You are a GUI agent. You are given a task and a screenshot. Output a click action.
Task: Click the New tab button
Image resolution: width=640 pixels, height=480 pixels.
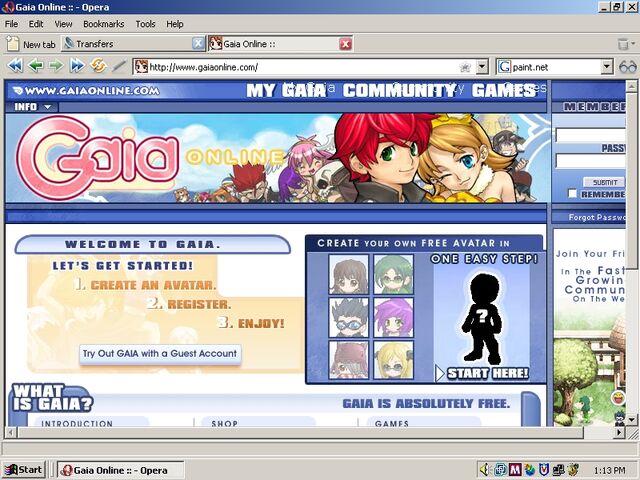(32, 44)
